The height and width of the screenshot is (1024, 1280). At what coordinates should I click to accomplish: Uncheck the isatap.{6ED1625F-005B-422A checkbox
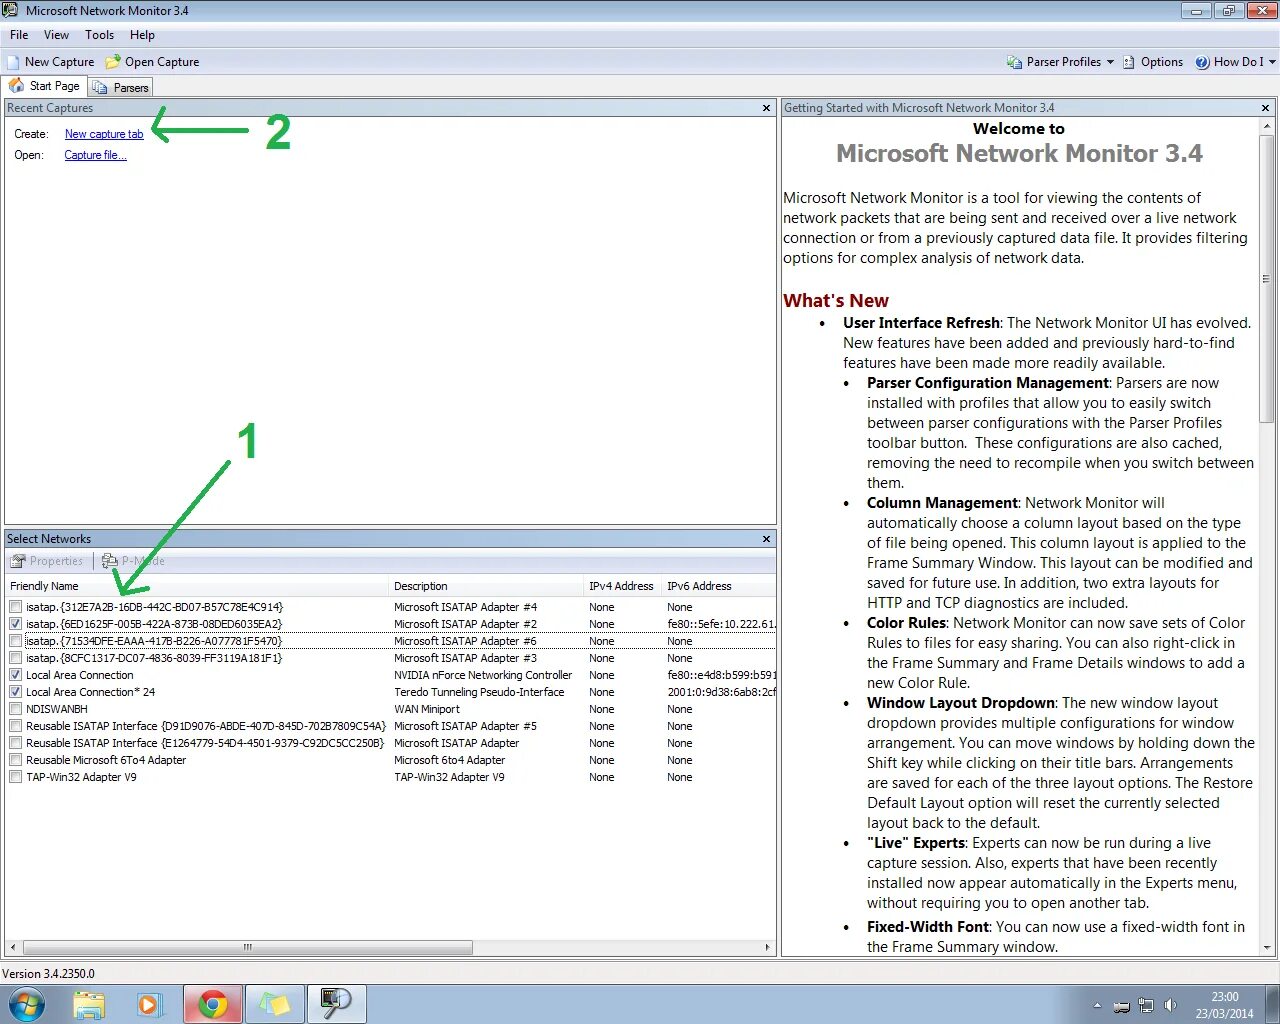click(x=15, y=624)
